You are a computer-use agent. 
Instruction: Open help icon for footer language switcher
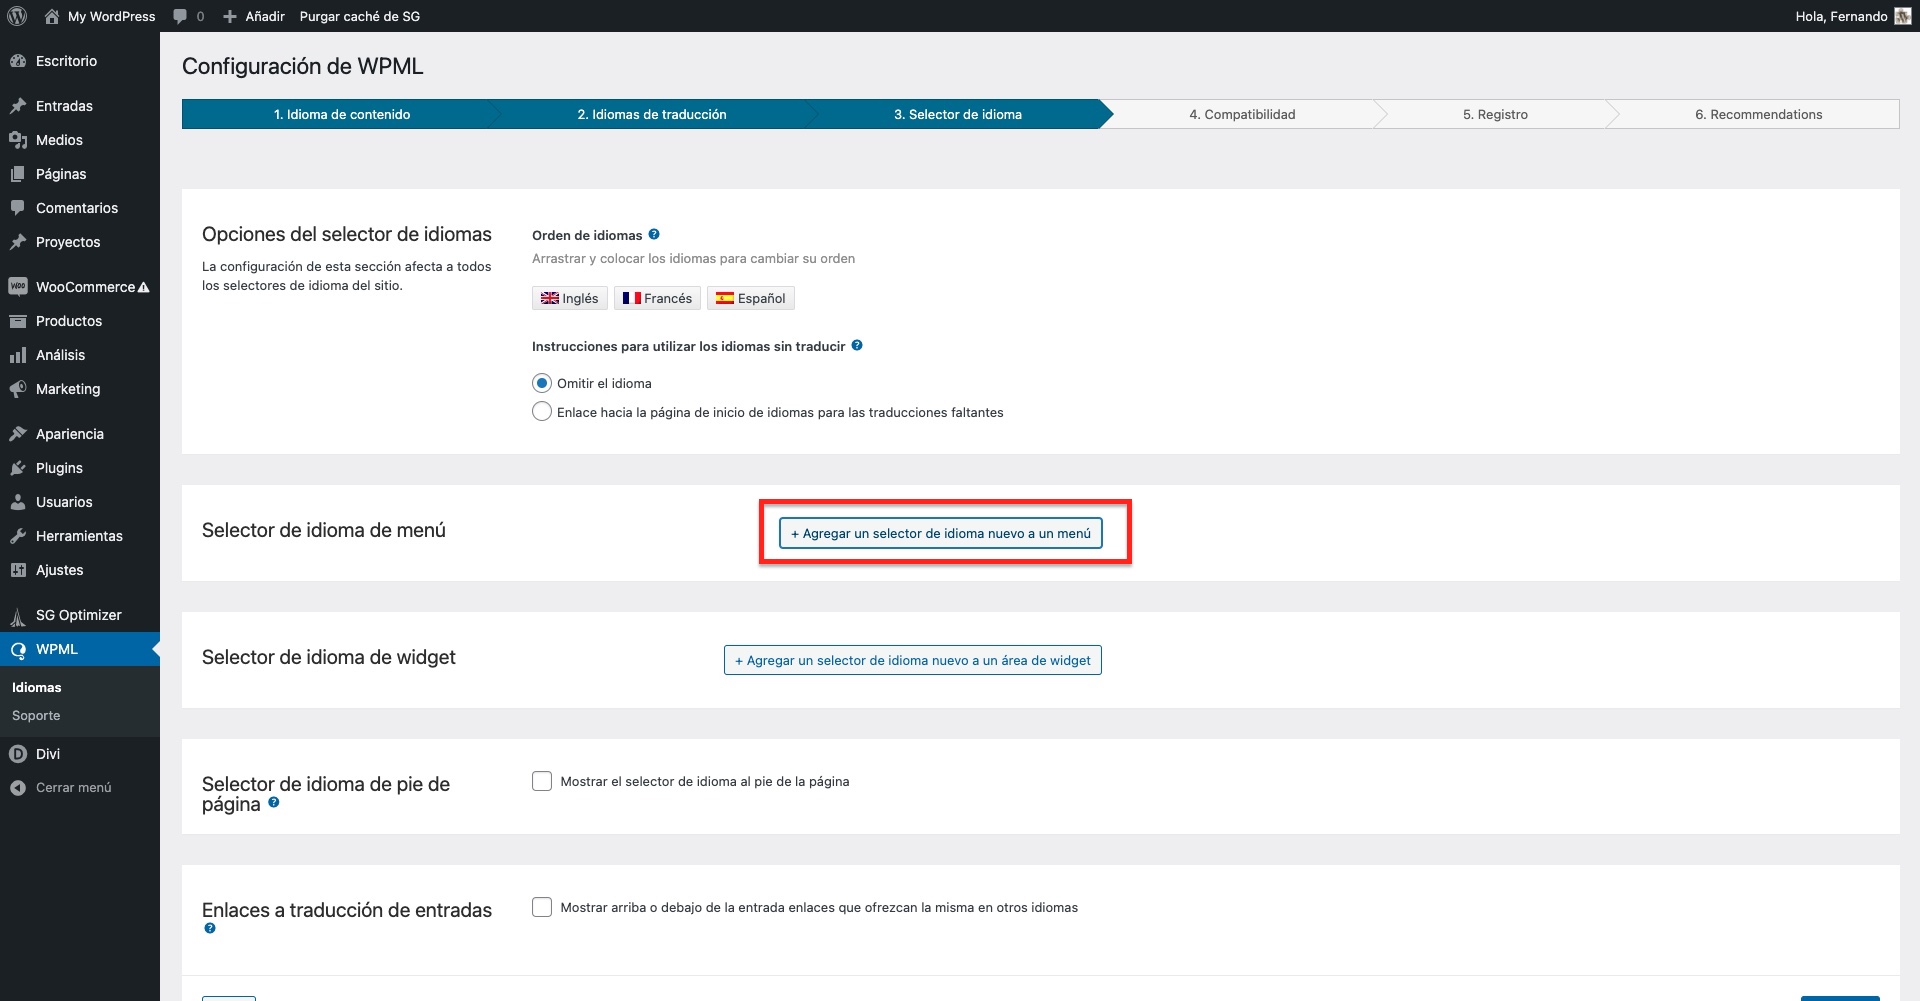pos(274,802)
